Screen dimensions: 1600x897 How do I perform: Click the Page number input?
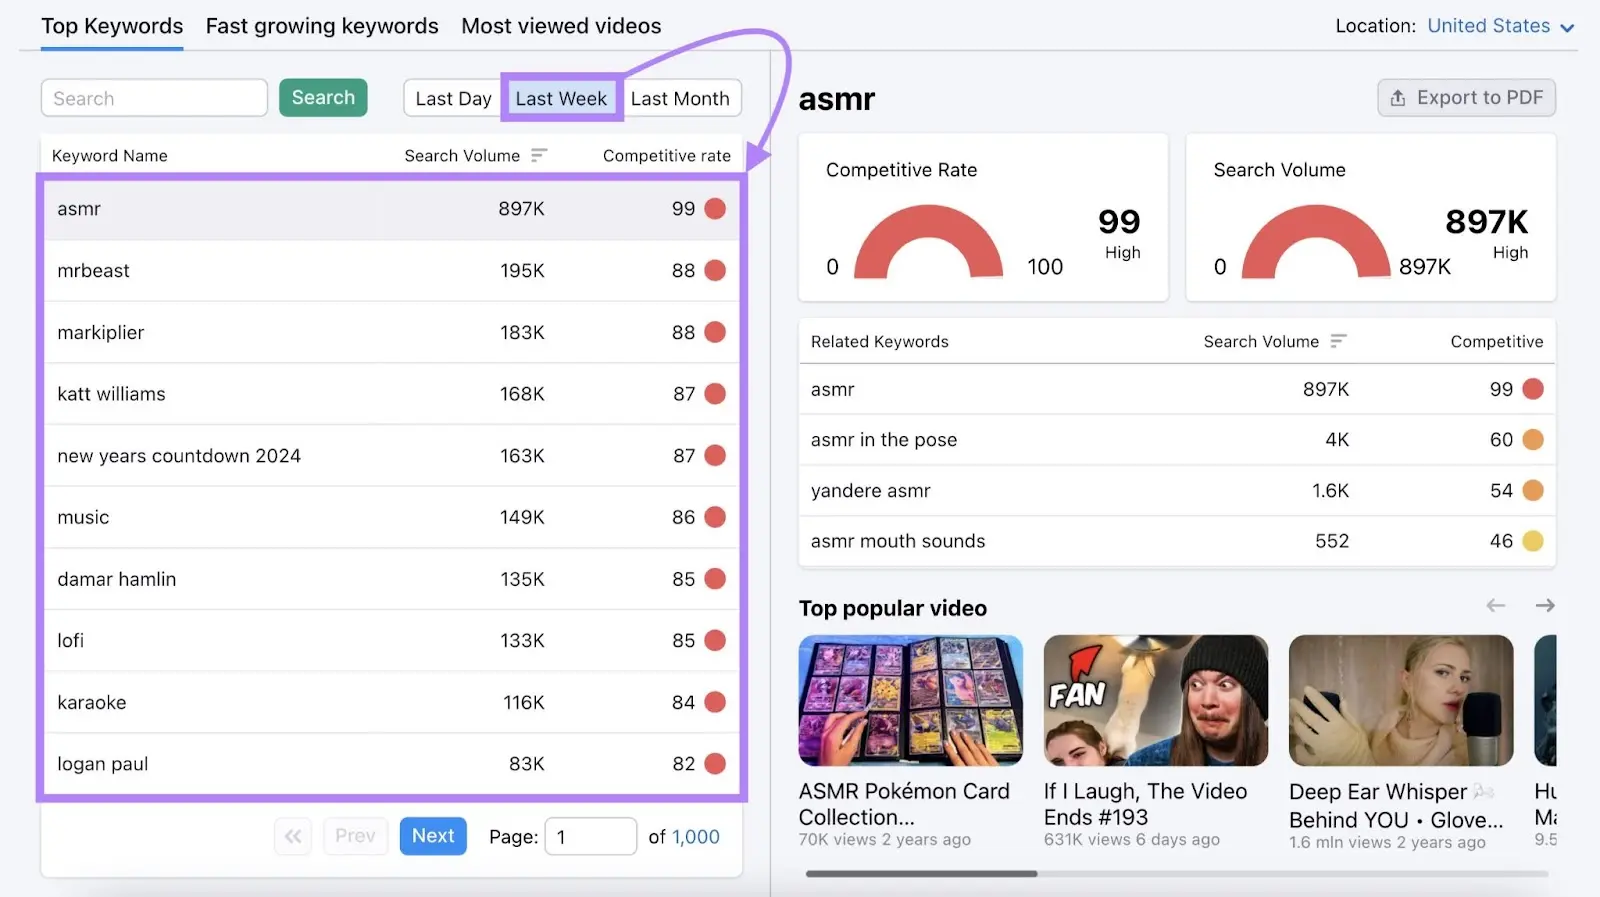point(590,836)
